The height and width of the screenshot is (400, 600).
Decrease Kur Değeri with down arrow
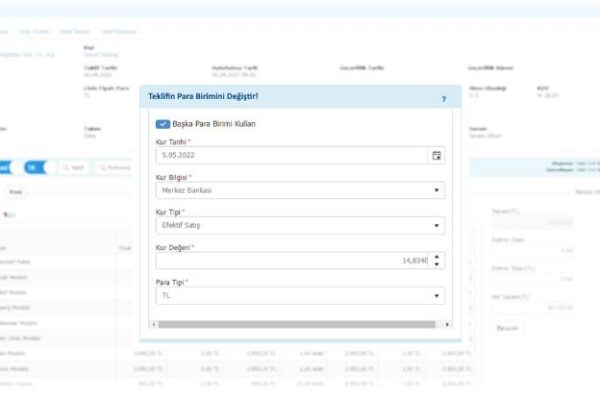(437, 265)
